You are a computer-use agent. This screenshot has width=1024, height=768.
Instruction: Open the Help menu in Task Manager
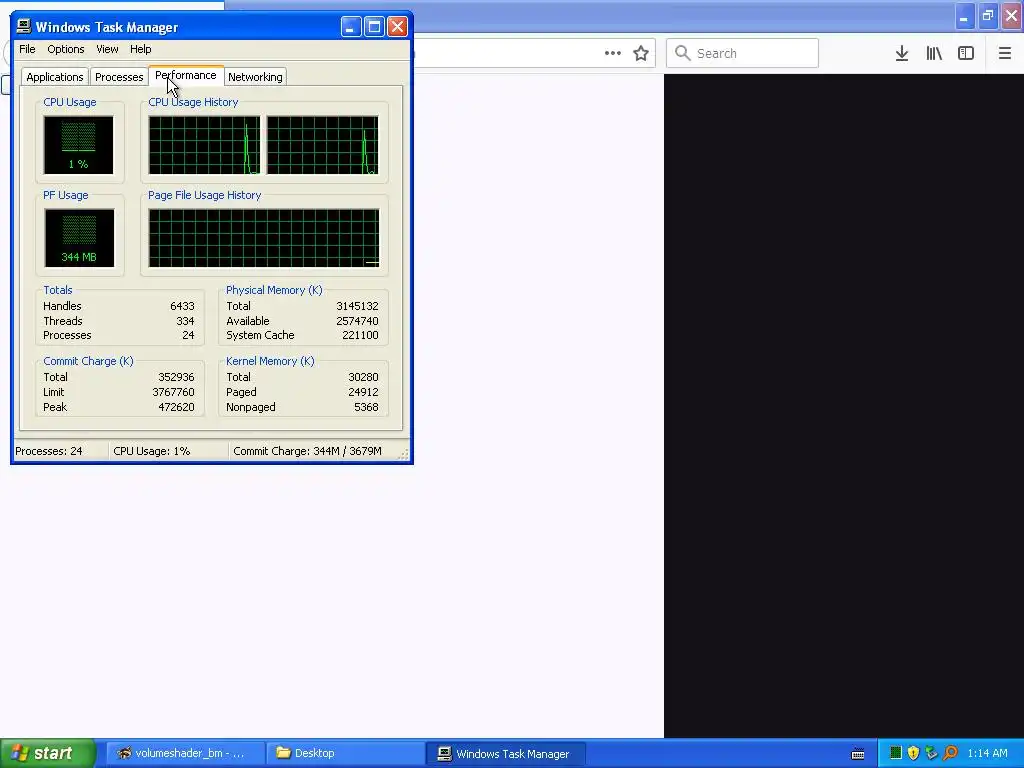(140, 49)
